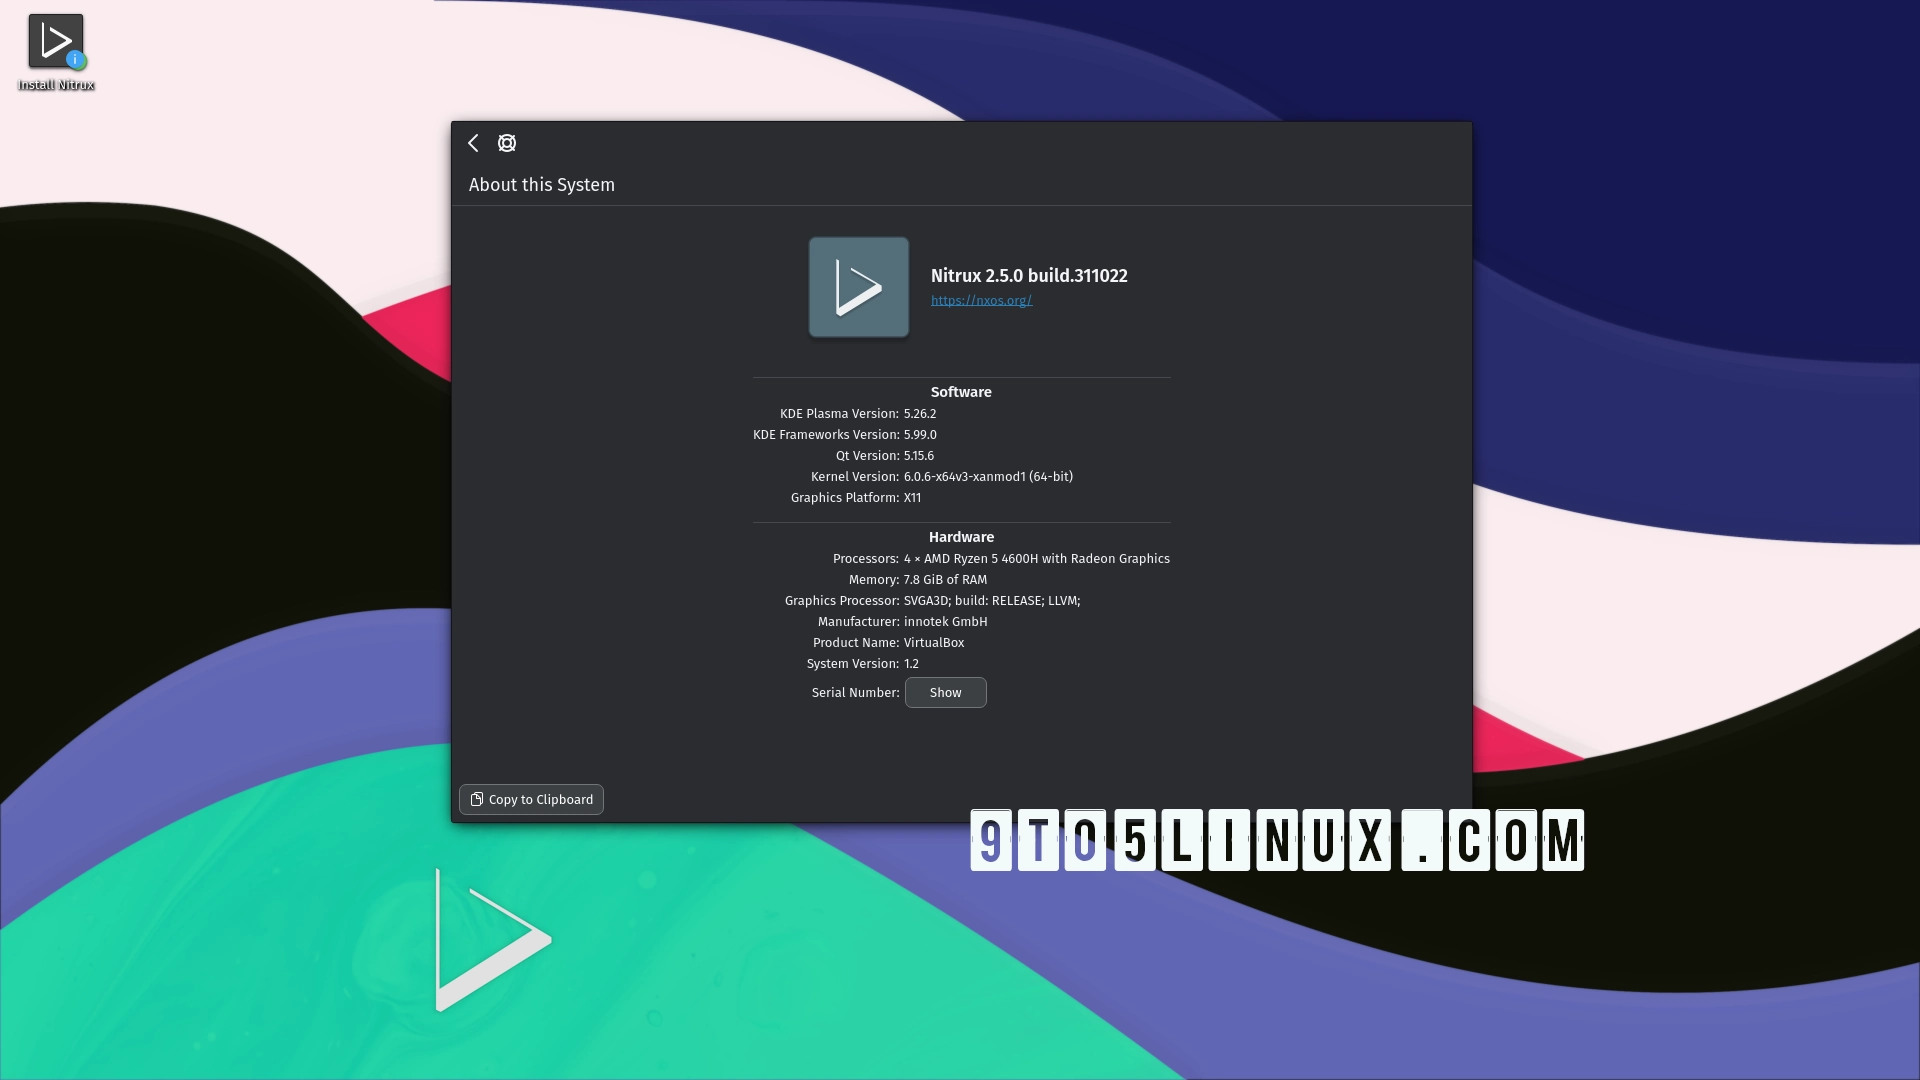Click the Nitrux 2.5.0 build.311022 title
This screenshot has height=1080, width=1920.
click(1028, 276)
